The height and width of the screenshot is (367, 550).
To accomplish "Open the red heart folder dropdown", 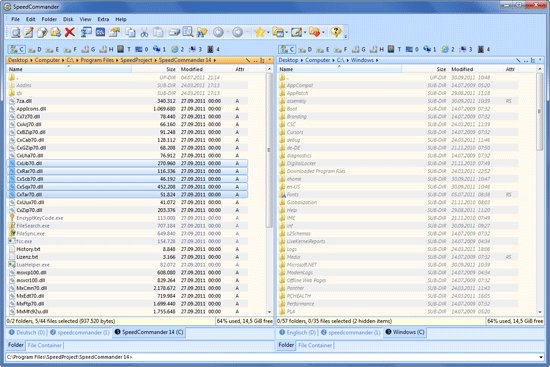I will (323, 33).
